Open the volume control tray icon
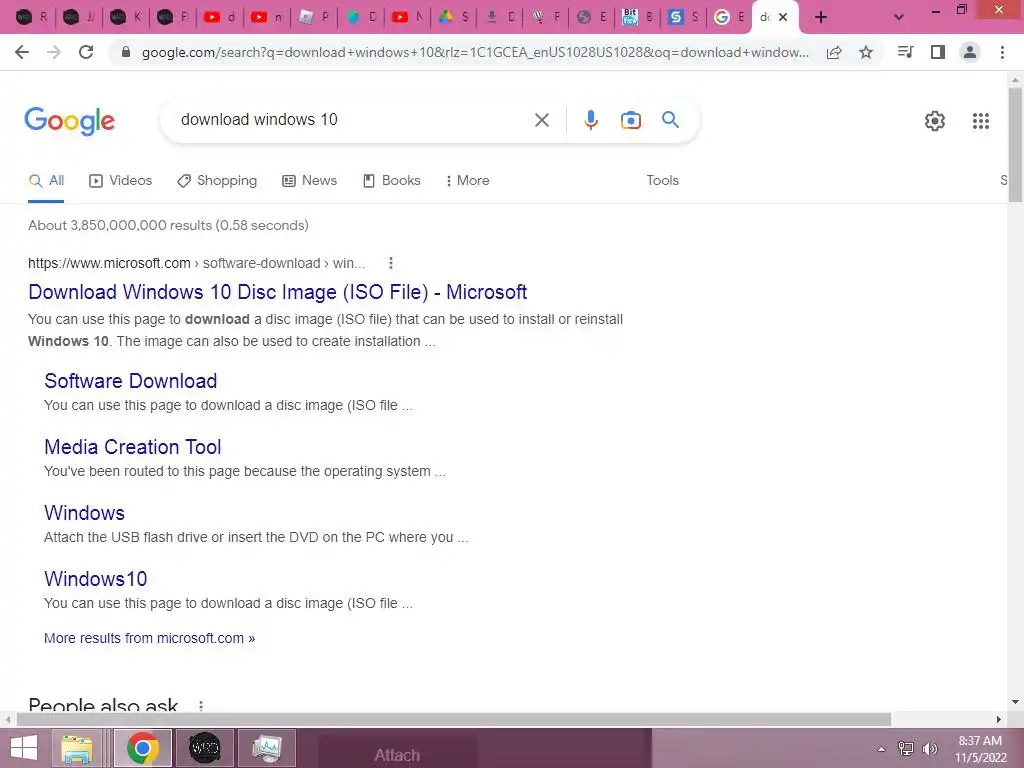 coord(930,749)
